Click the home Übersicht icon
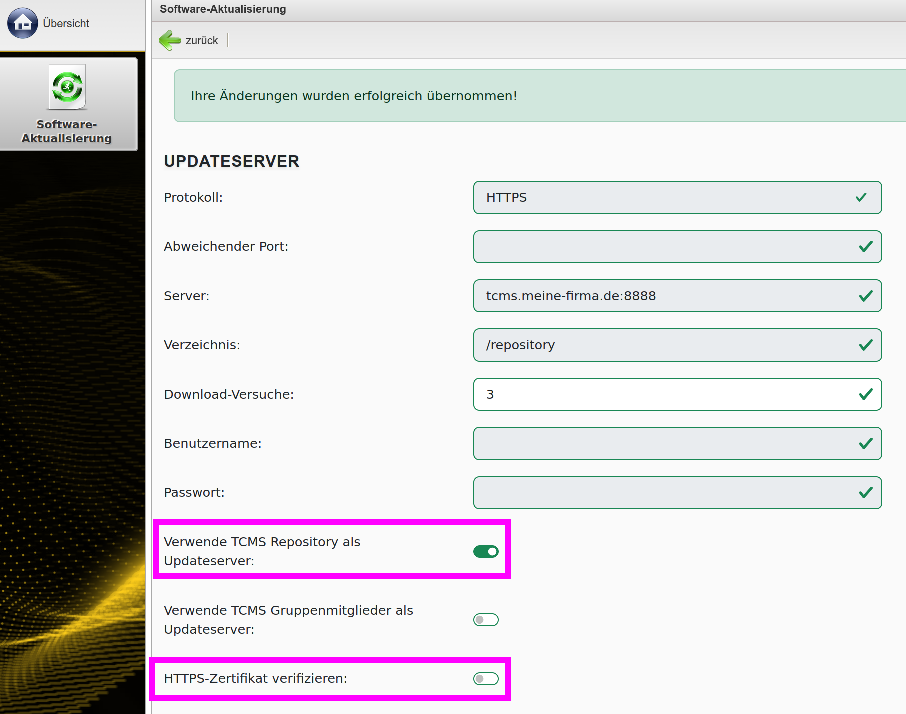Viewport: 906px width, 714px height. 23,23
